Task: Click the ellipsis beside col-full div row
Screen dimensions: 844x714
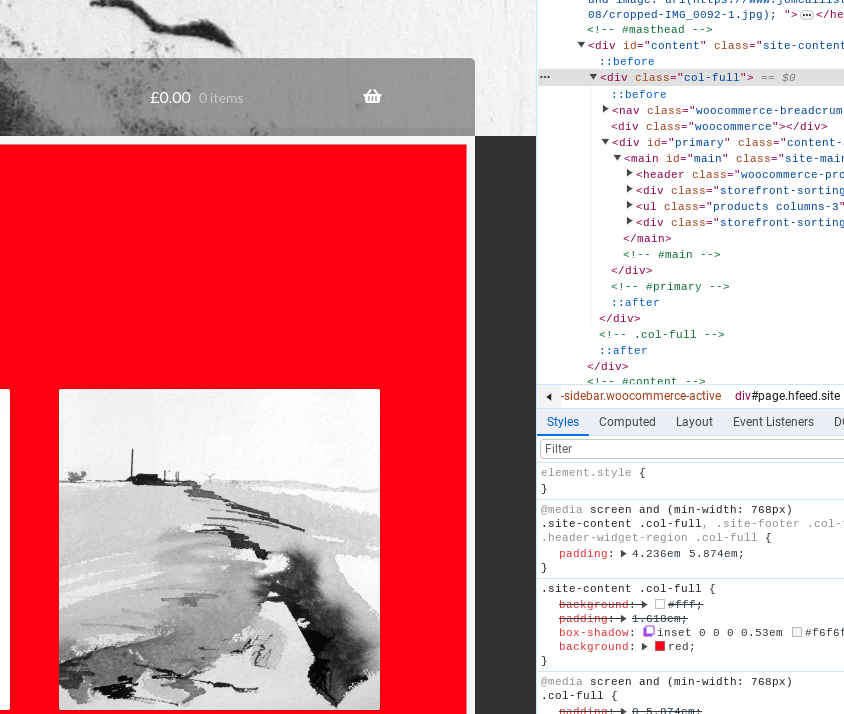Action: tap(545, 77)
